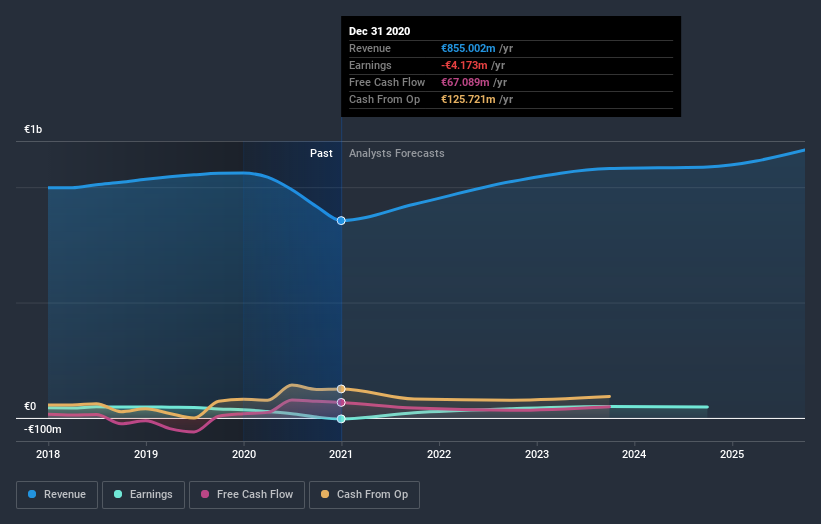Click the 2018 x-axis label
This screenshot has height=524, width=821.
[x=48, y=454]
